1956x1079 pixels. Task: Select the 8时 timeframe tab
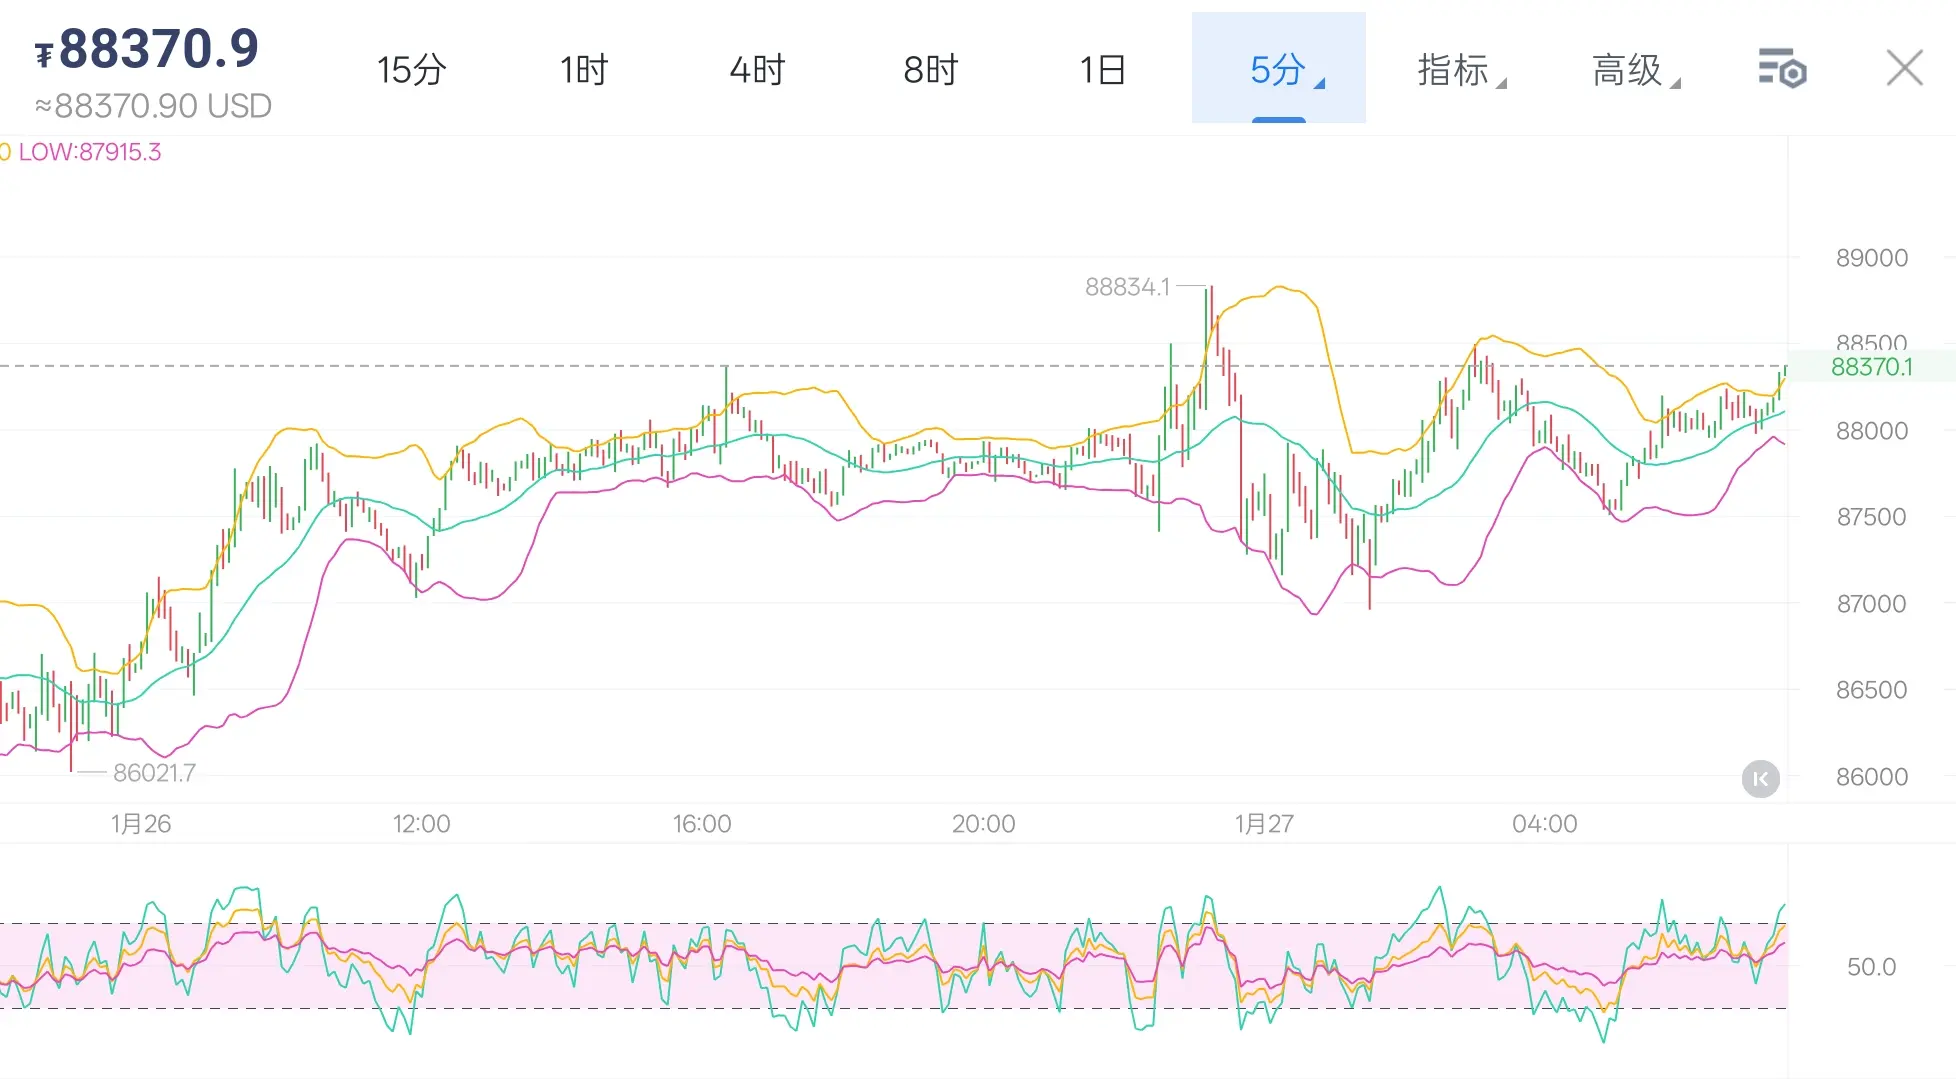pyautogui.click(x=930, y=69)
